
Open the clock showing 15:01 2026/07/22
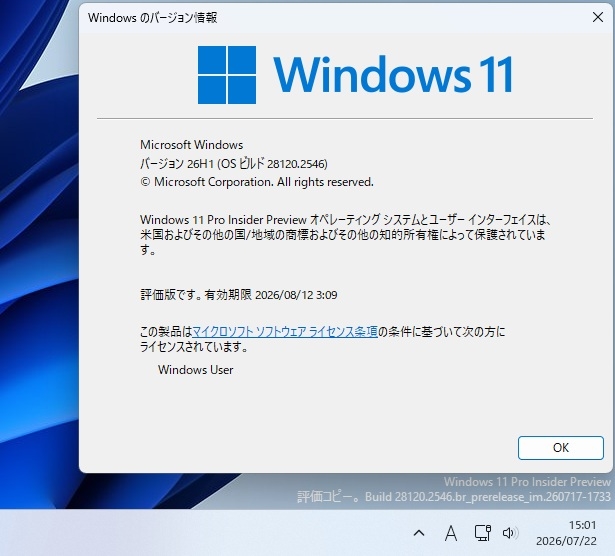click(566, 533)
